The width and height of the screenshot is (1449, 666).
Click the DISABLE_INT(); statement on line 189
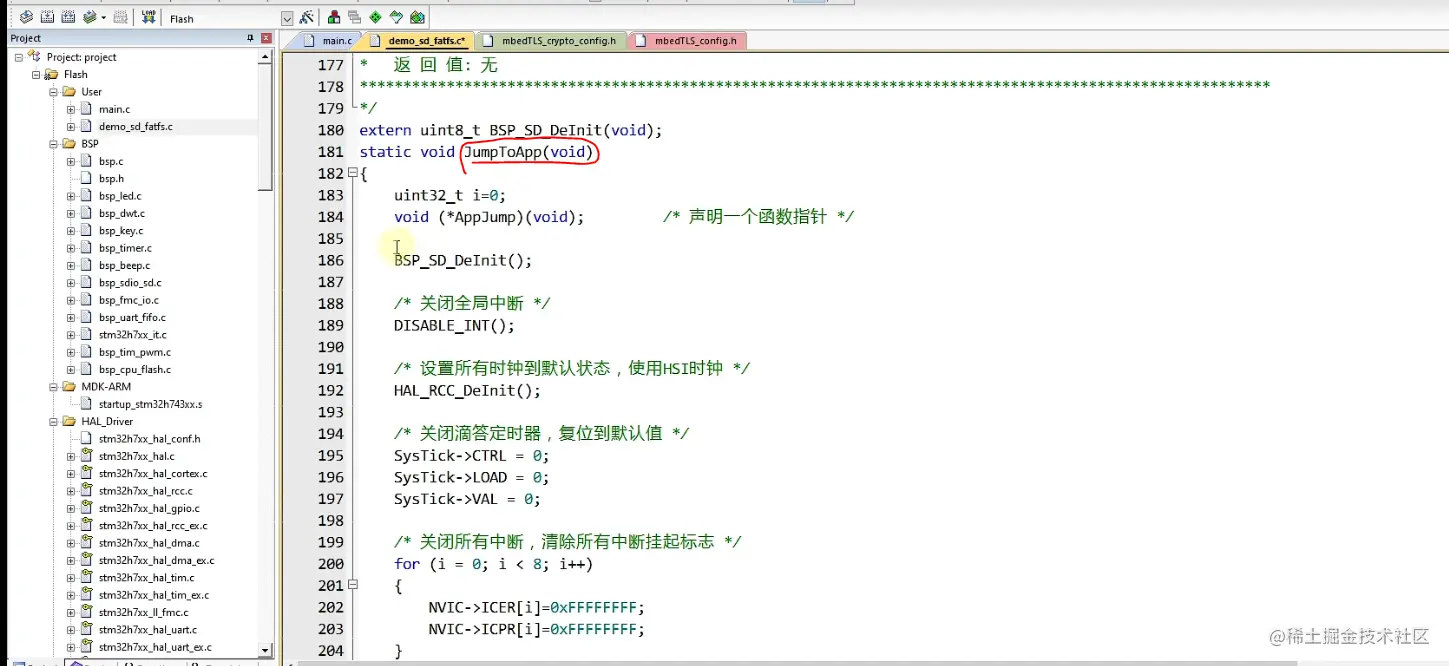[x=454, y=326]
